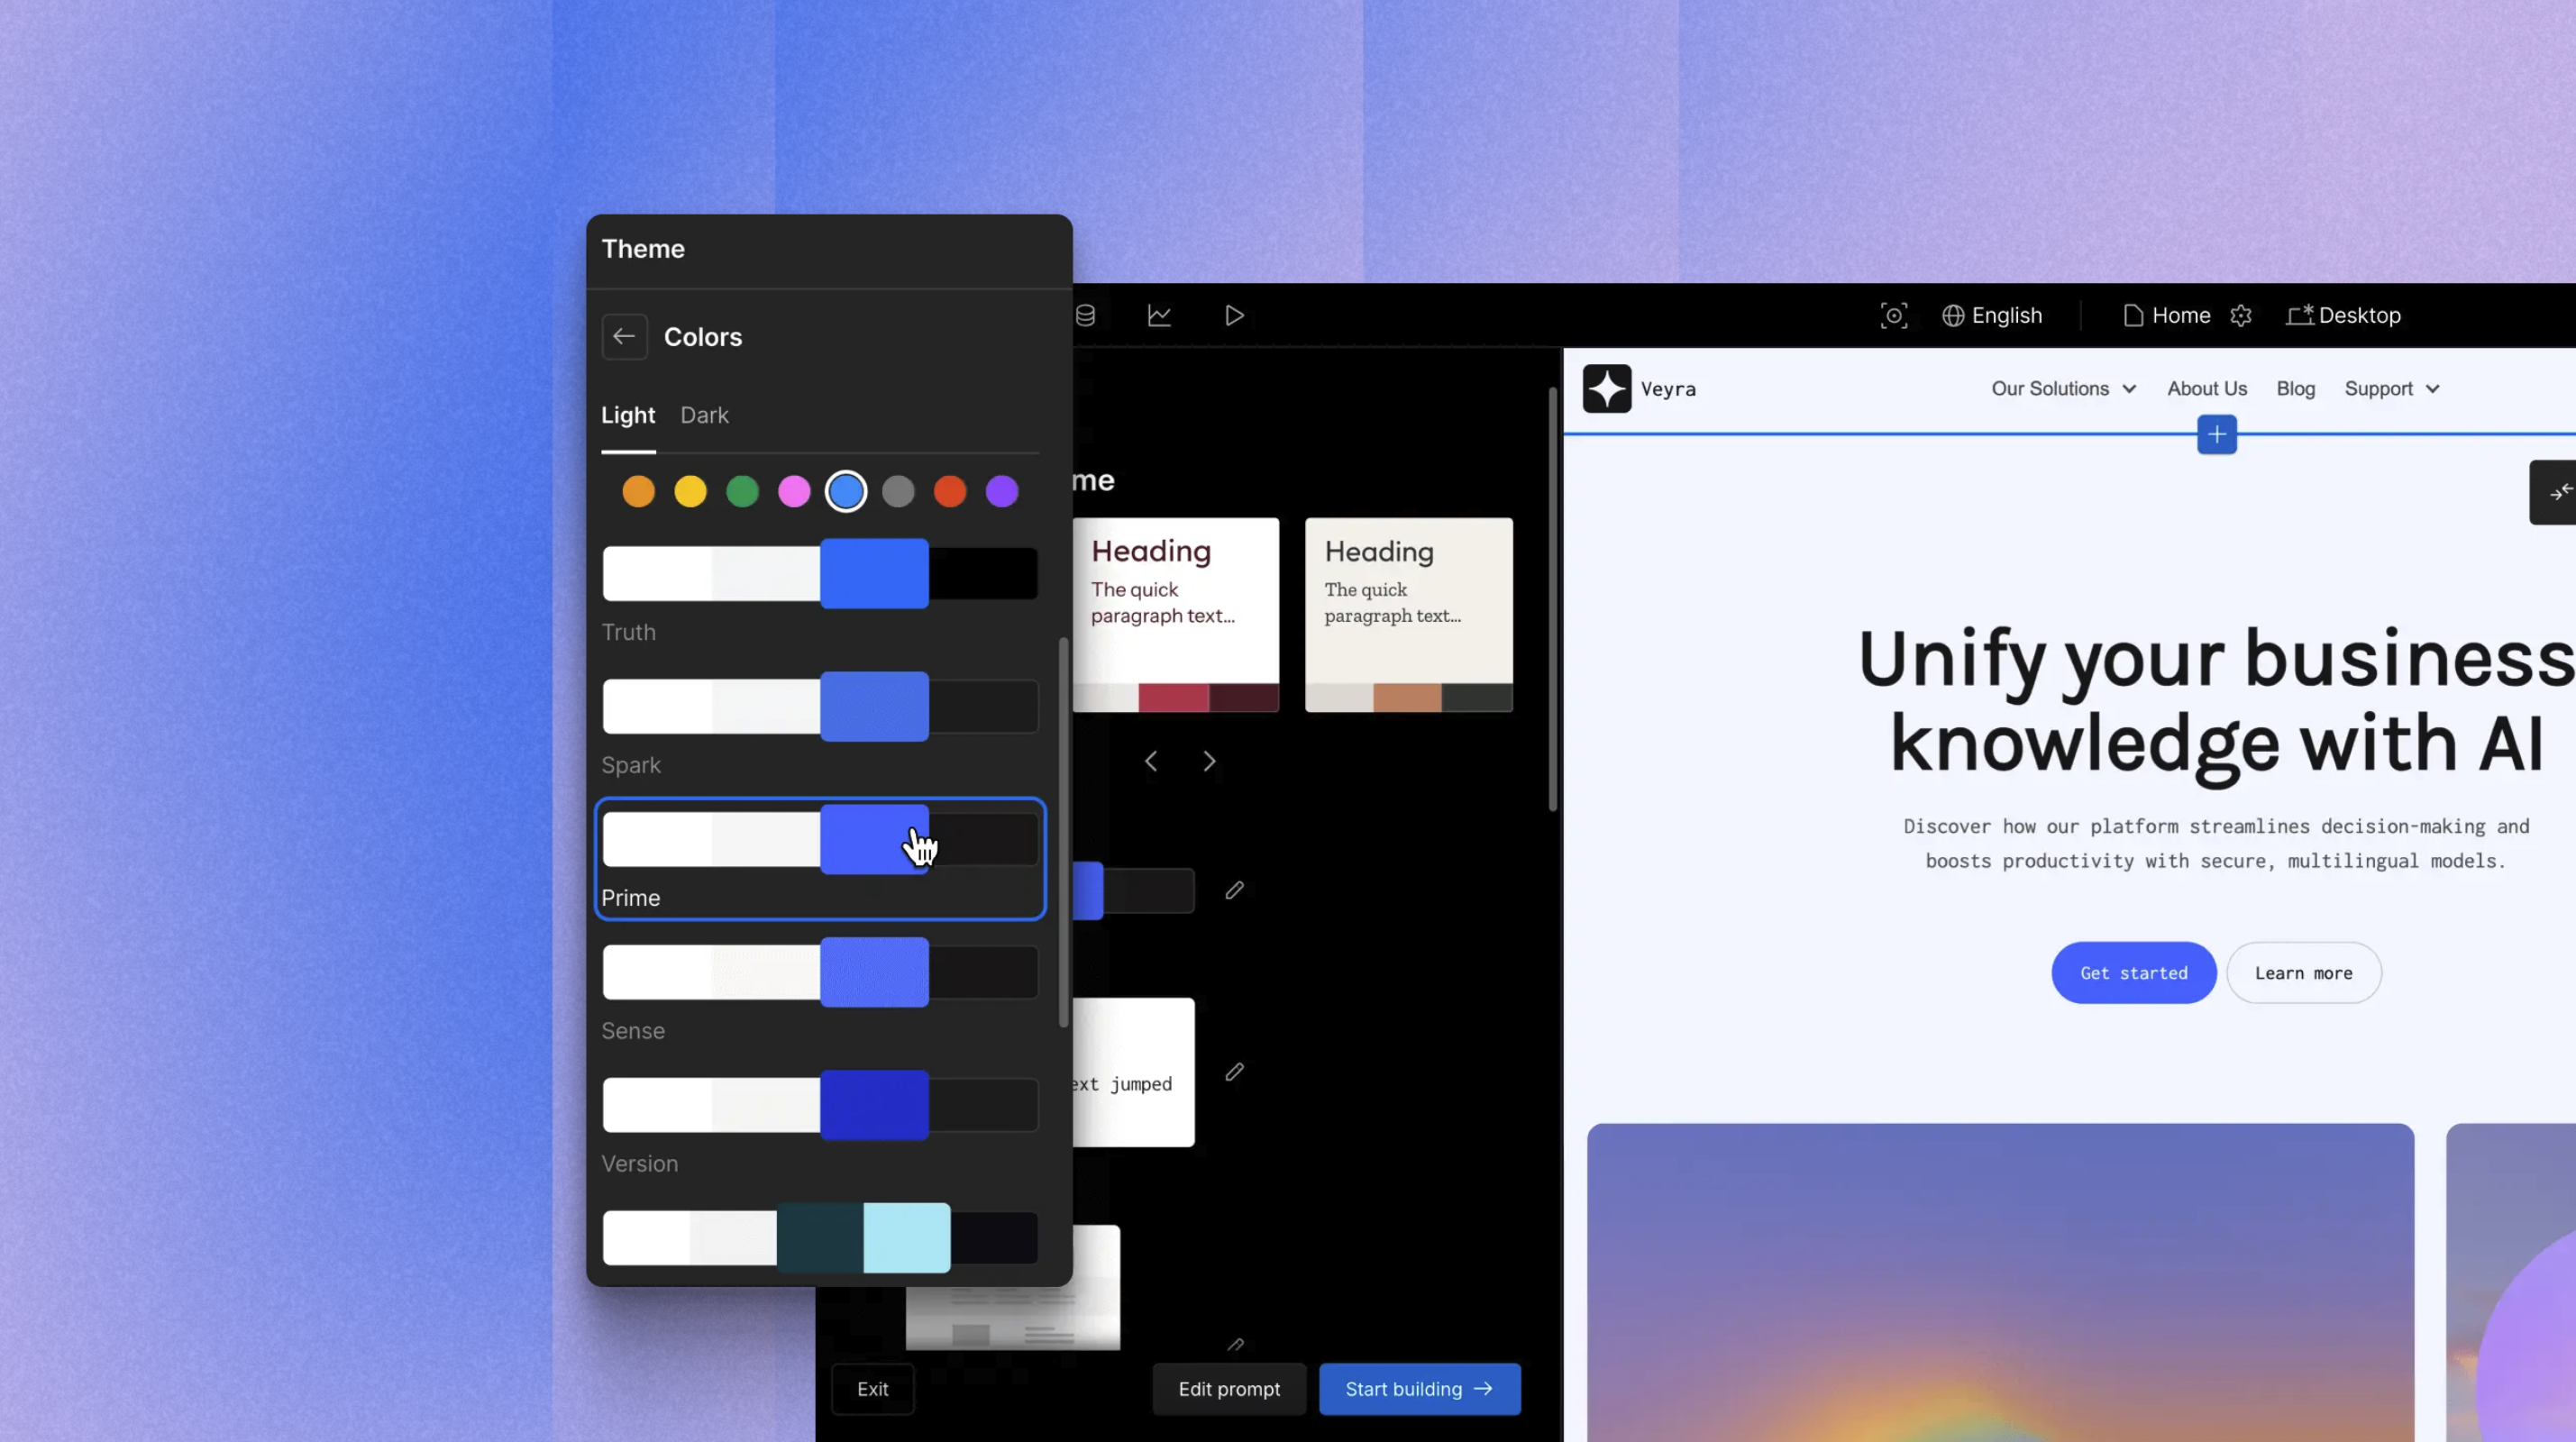The image size is (2576, 1442).
Task: Click the Start building button
Action: [x=1419, y=1389]
